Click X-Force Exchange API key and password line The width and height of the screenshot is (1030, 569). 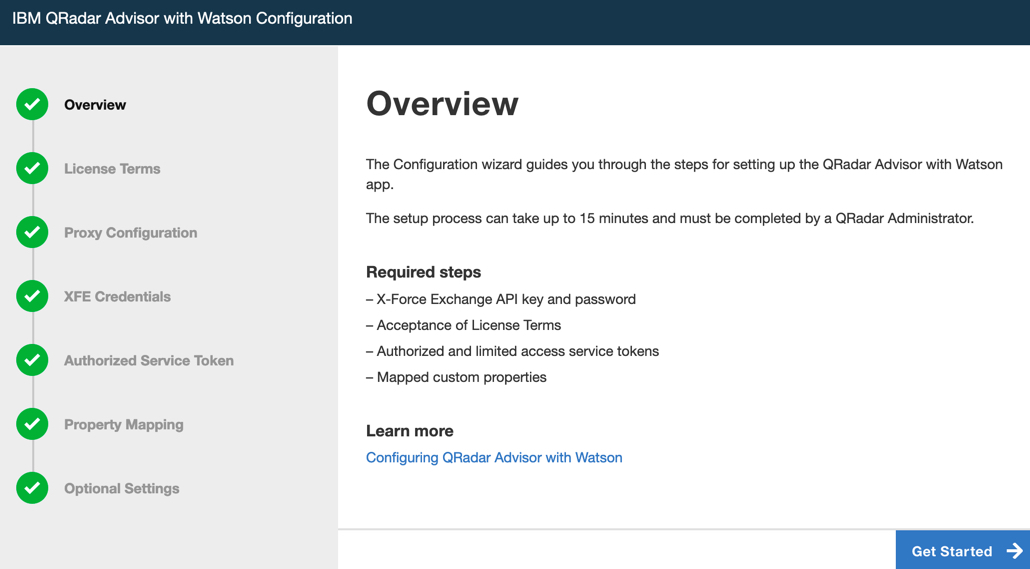501,300
